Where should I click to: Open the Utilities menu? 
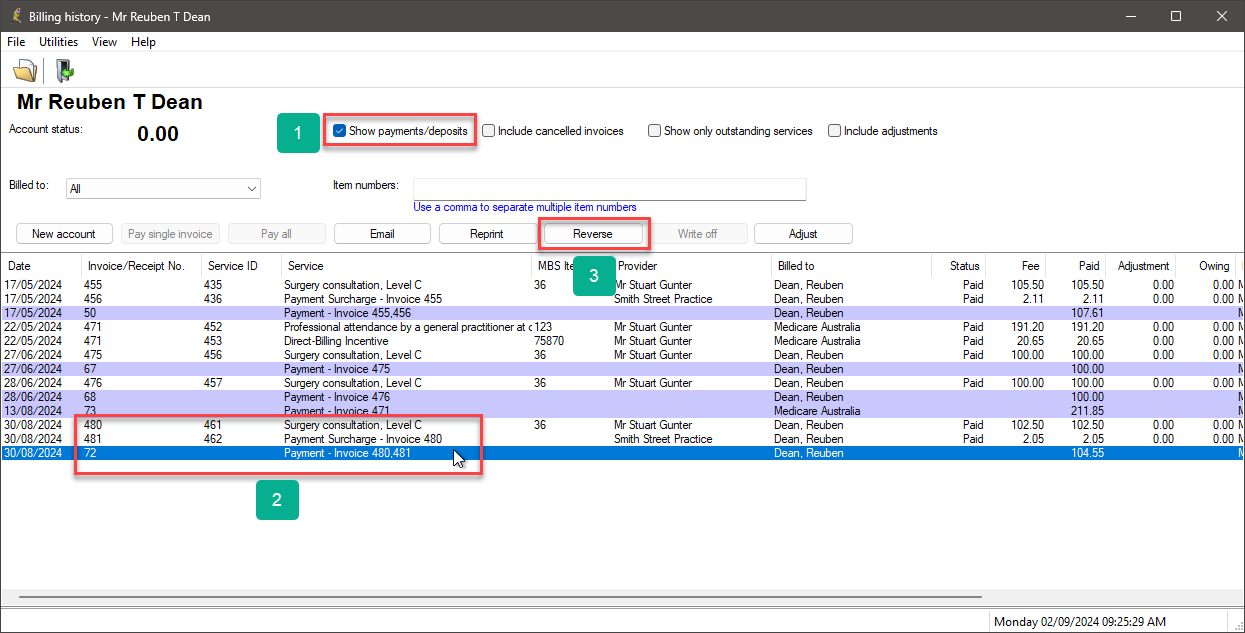click(x=58, y=42)
